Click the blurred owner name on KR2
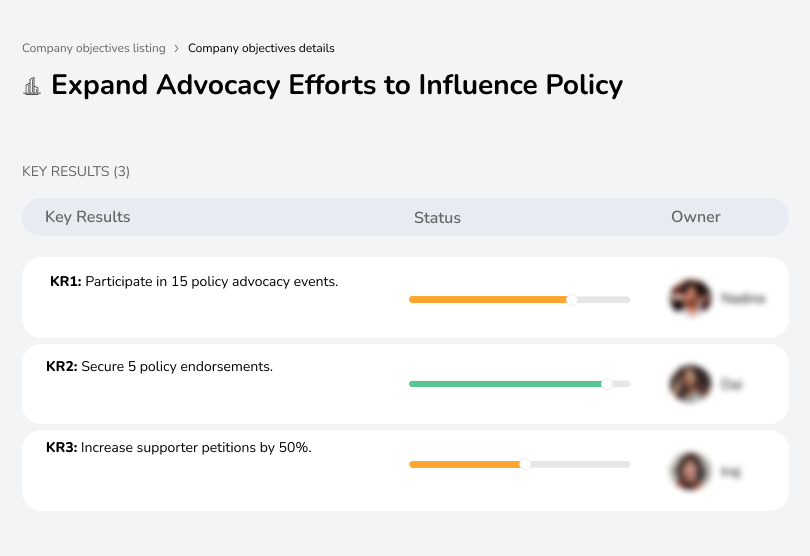Image resolution: width=810 pixels, height=556 pixels. click(731, 384)
